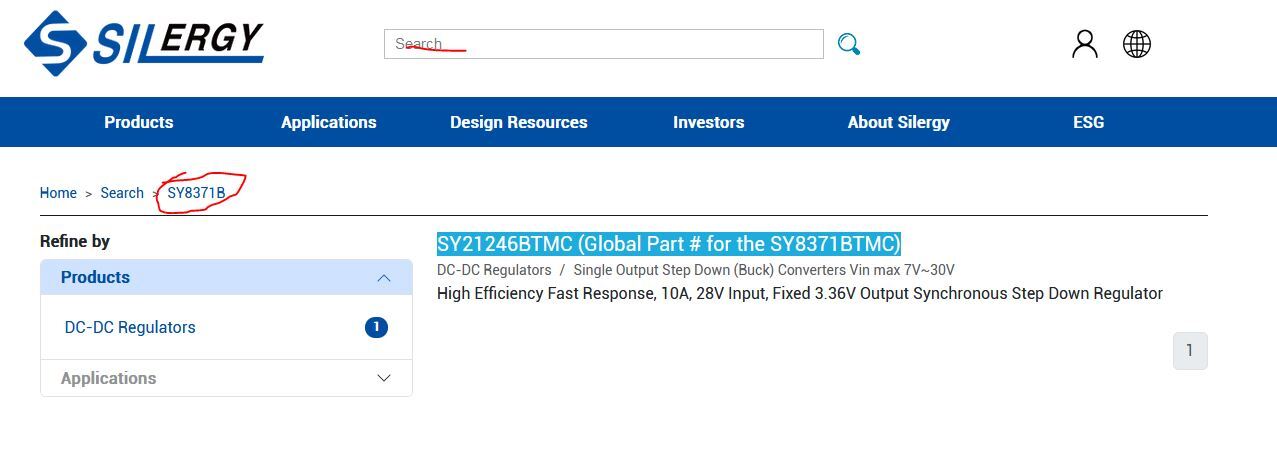Open the globe language selector

point(1137,44)
